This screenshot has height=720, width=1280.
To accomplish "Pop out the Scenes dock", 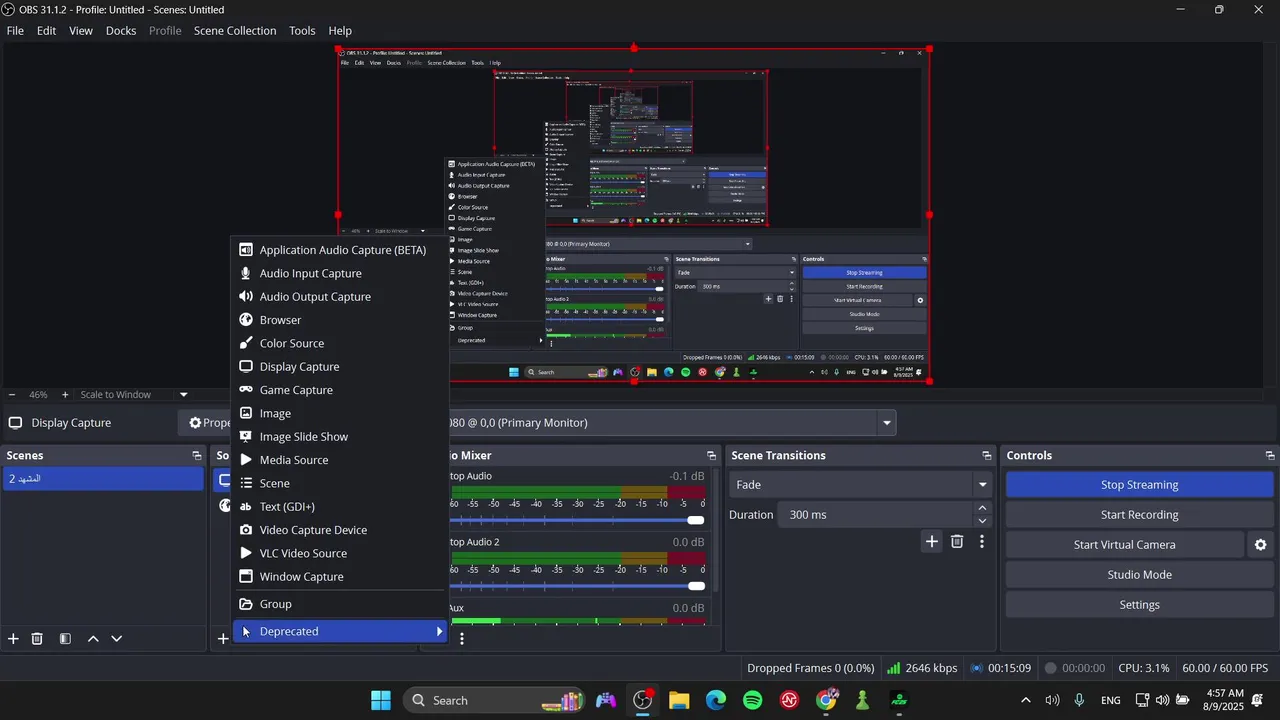I will [196, 456].
